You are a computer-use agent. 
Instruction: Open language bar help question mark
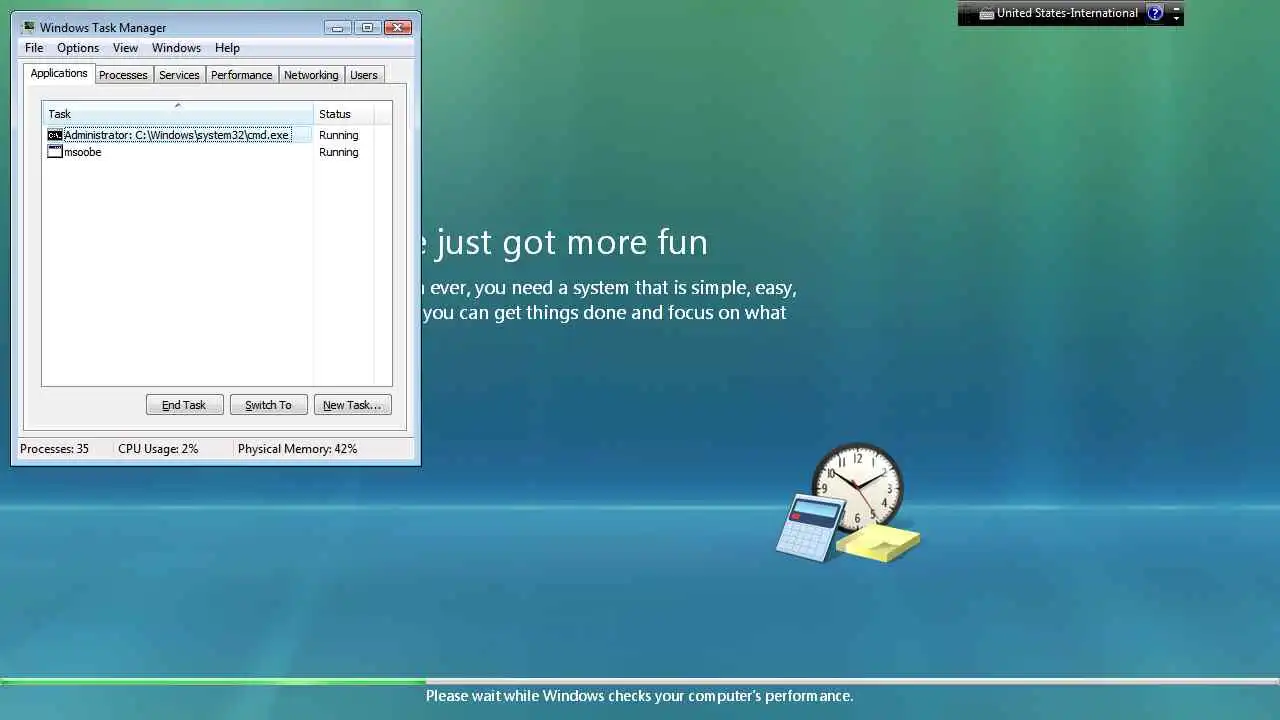point(1156,13)
